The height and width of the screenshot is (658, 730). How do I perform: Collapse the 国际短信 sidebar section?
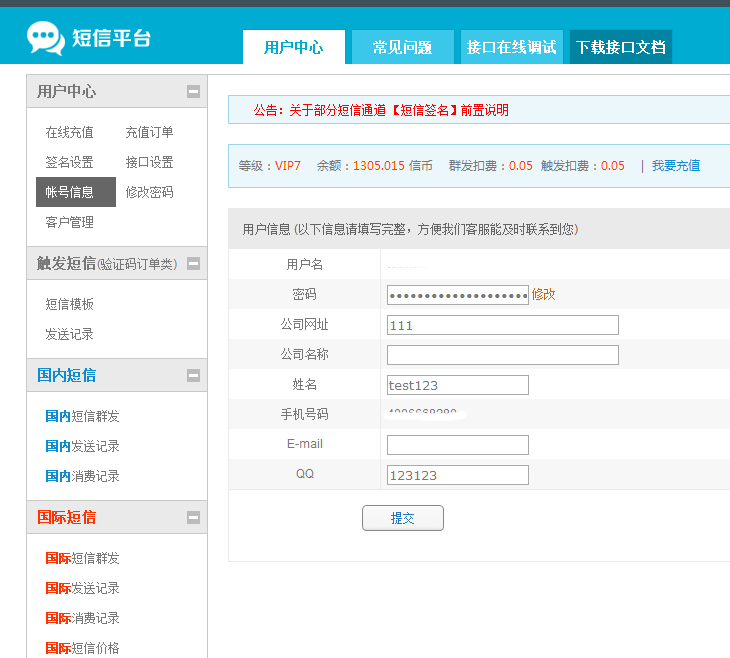[x=193, y=518]
